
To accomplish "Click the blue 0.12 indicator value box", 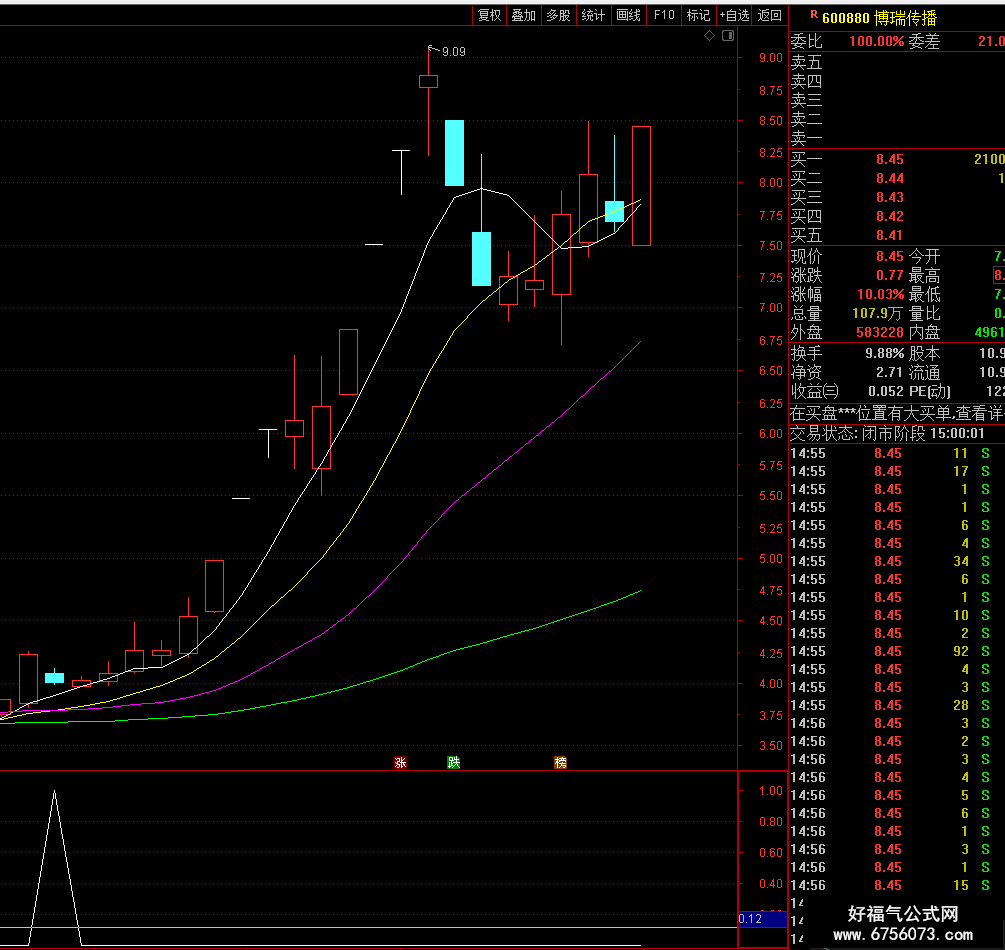I will click(x=763, y=919).
